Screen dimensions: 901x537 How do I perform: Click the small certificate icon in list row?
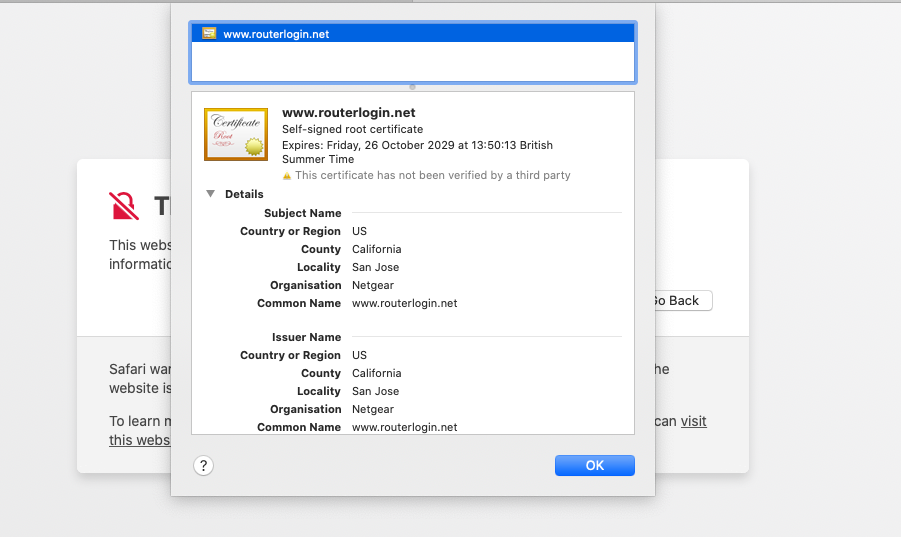point(209,33)
